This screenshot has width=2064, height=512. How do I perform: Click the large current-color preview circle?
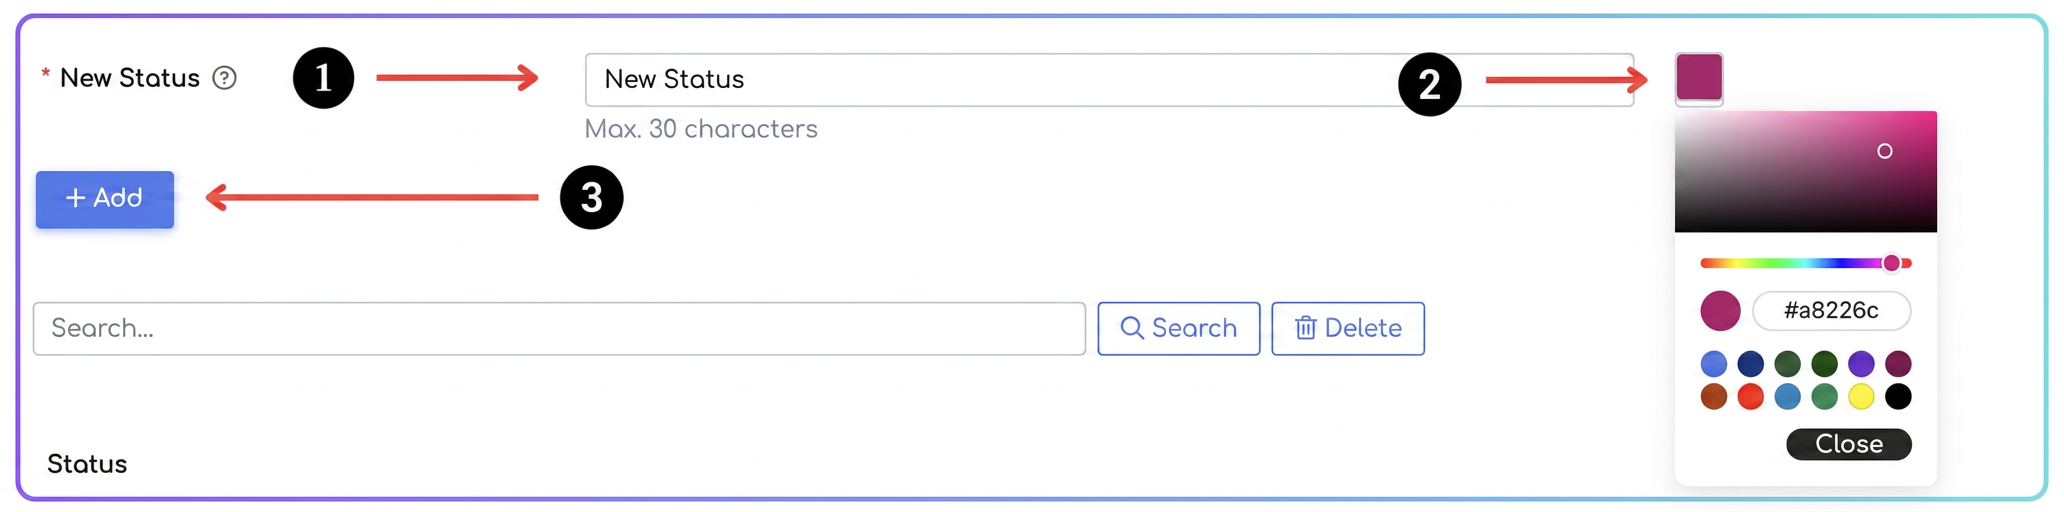[x=1720, y=311]
